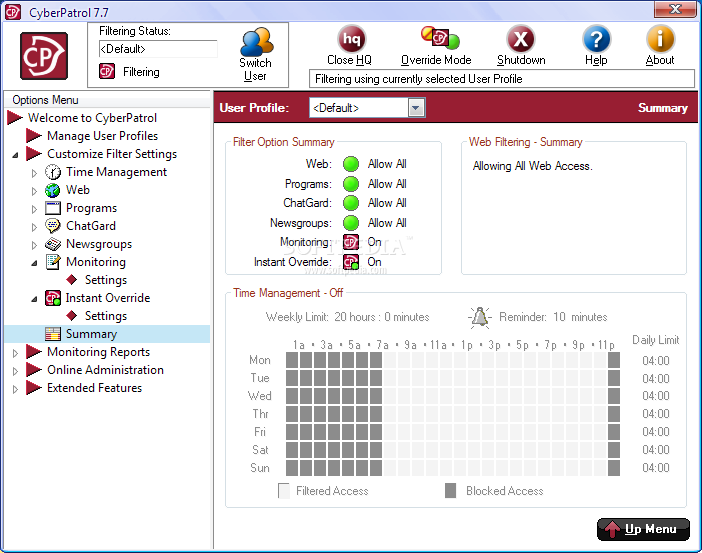The image size is (702, 553).
Task: Click the Time Management clock icon
Action: point(53,172)
